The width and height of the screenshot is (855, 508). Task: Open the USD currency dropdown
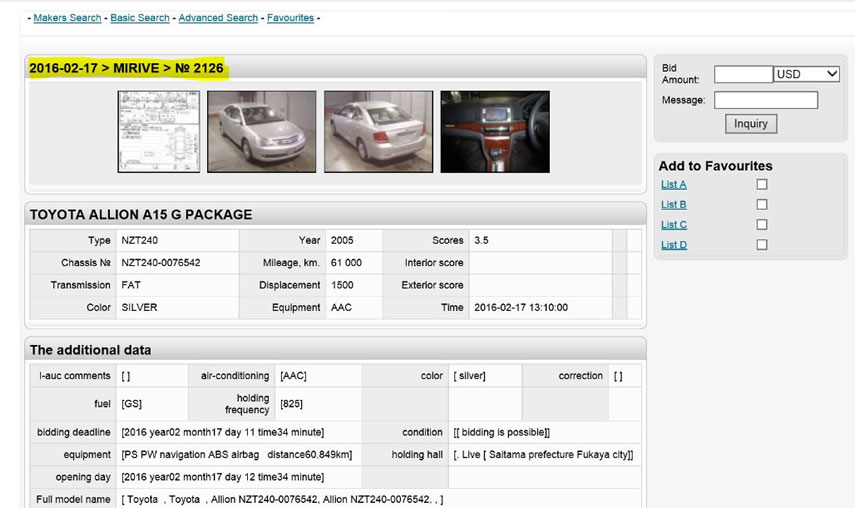[807, 74]
